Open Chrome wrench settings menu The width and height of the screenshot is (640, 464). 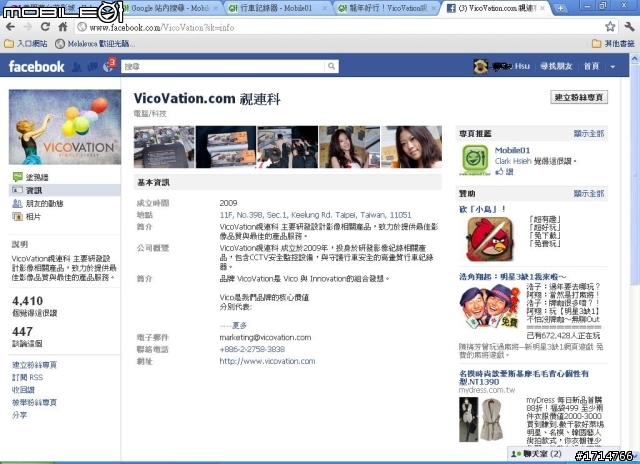(x=629, y=27)
